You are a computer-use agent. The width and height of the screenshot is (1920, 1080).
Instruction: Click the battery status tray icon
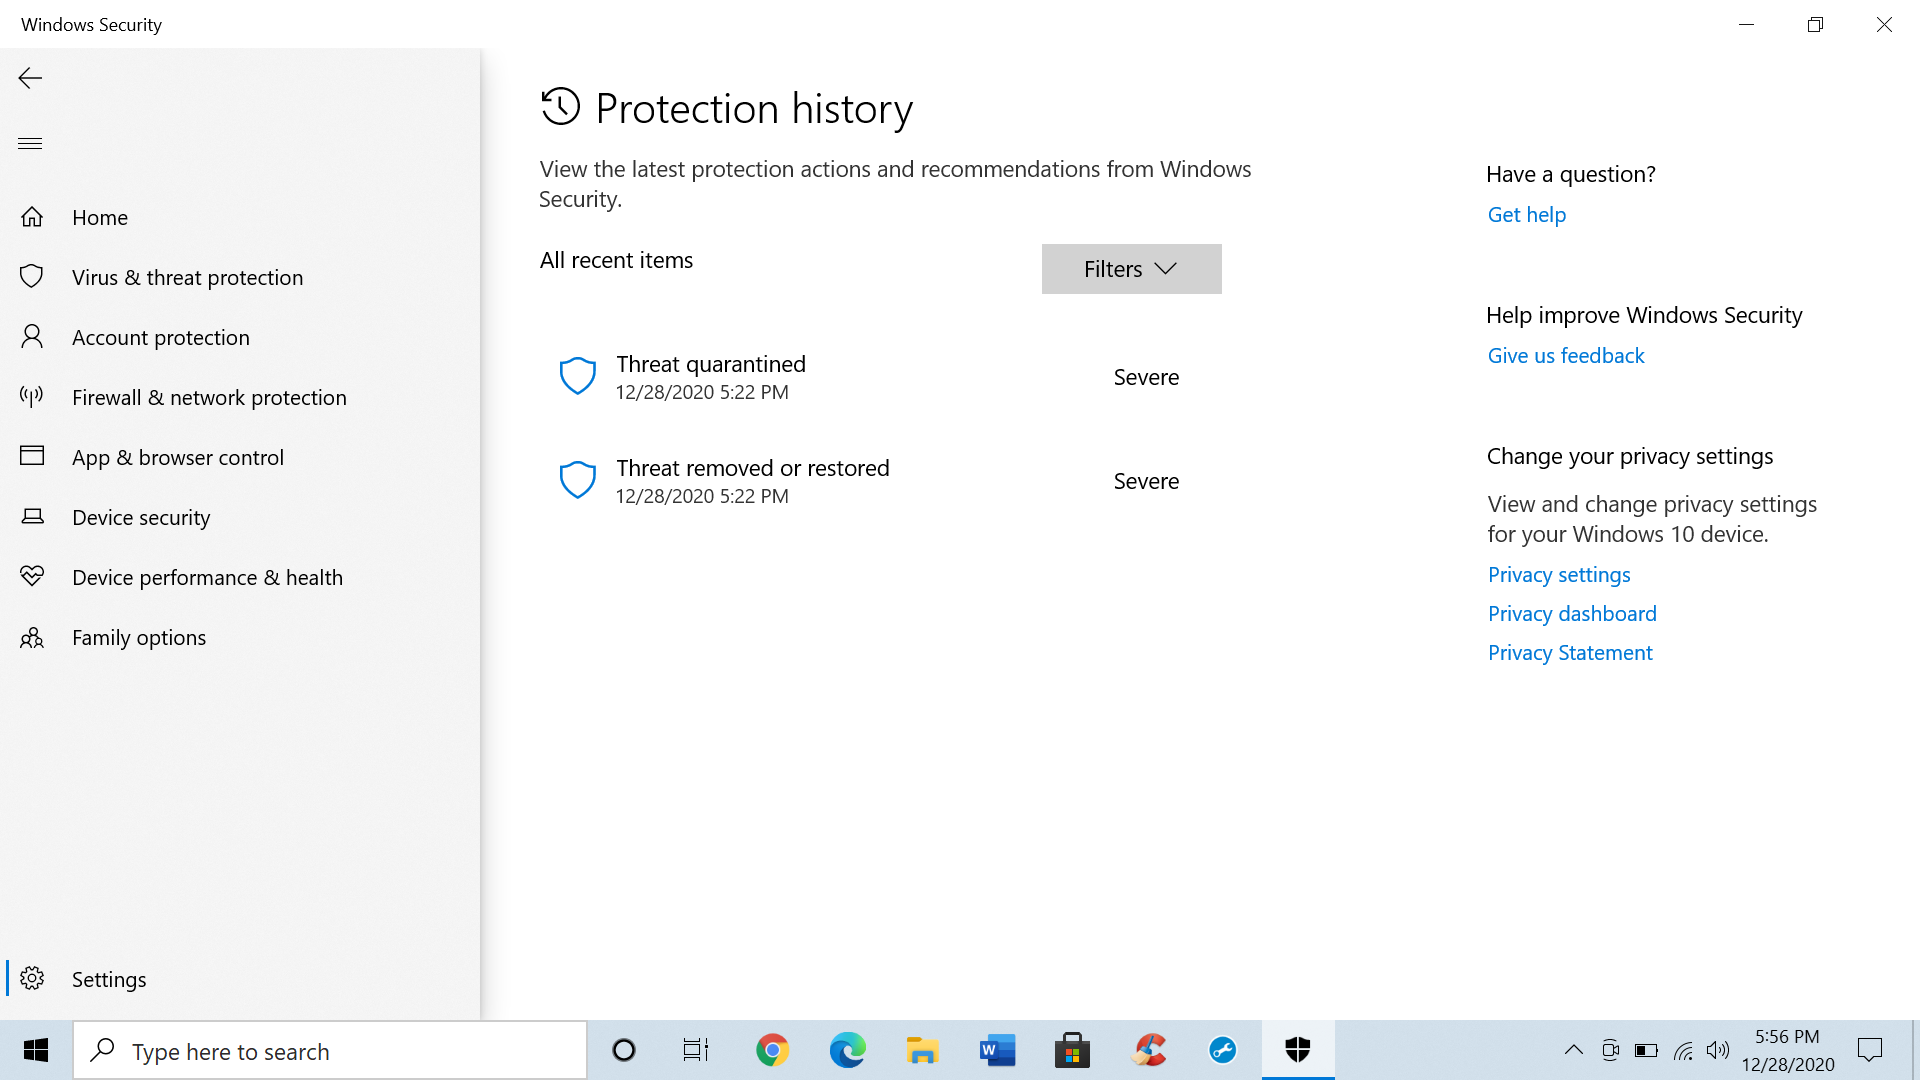point(1646,1050)
